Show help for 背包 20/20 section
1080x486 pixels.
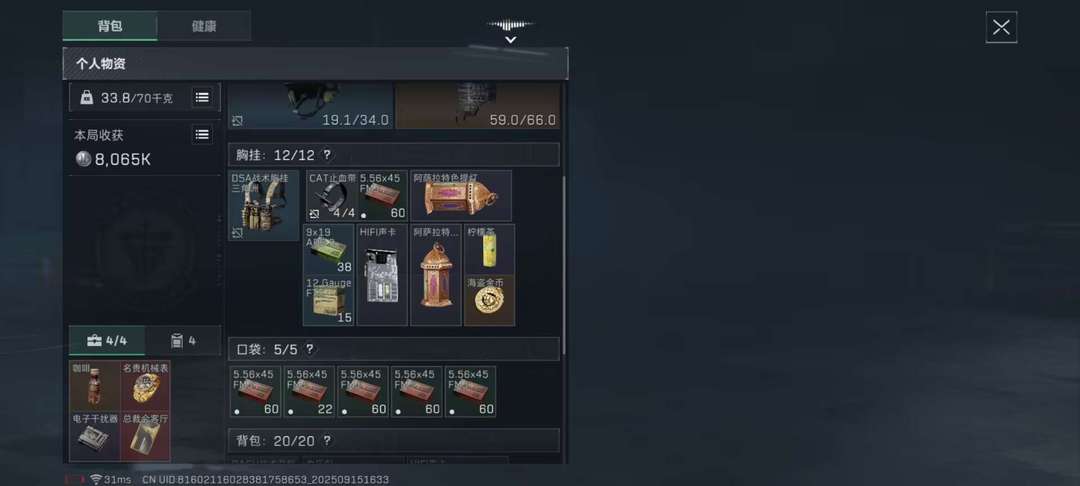[x=326, y=441]
